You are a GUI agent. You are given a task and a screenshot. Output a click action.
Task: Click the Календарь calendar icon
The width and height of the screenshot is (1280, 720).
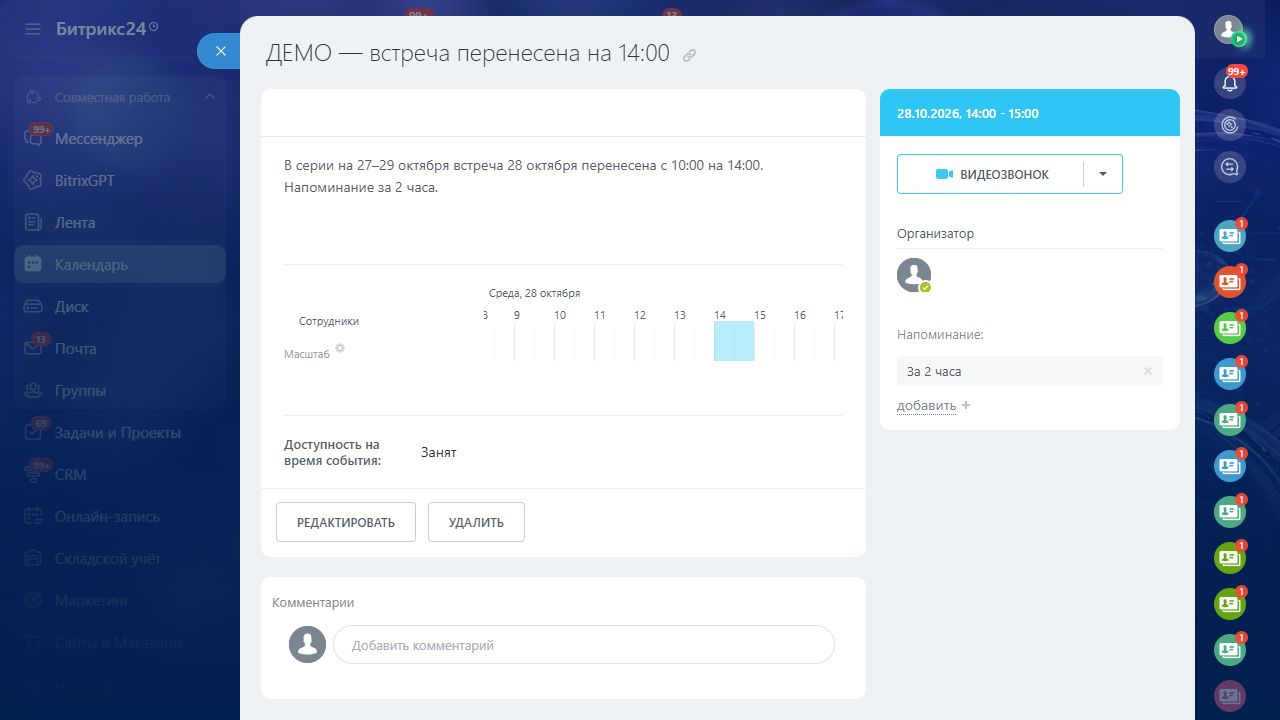click(33, 265)
